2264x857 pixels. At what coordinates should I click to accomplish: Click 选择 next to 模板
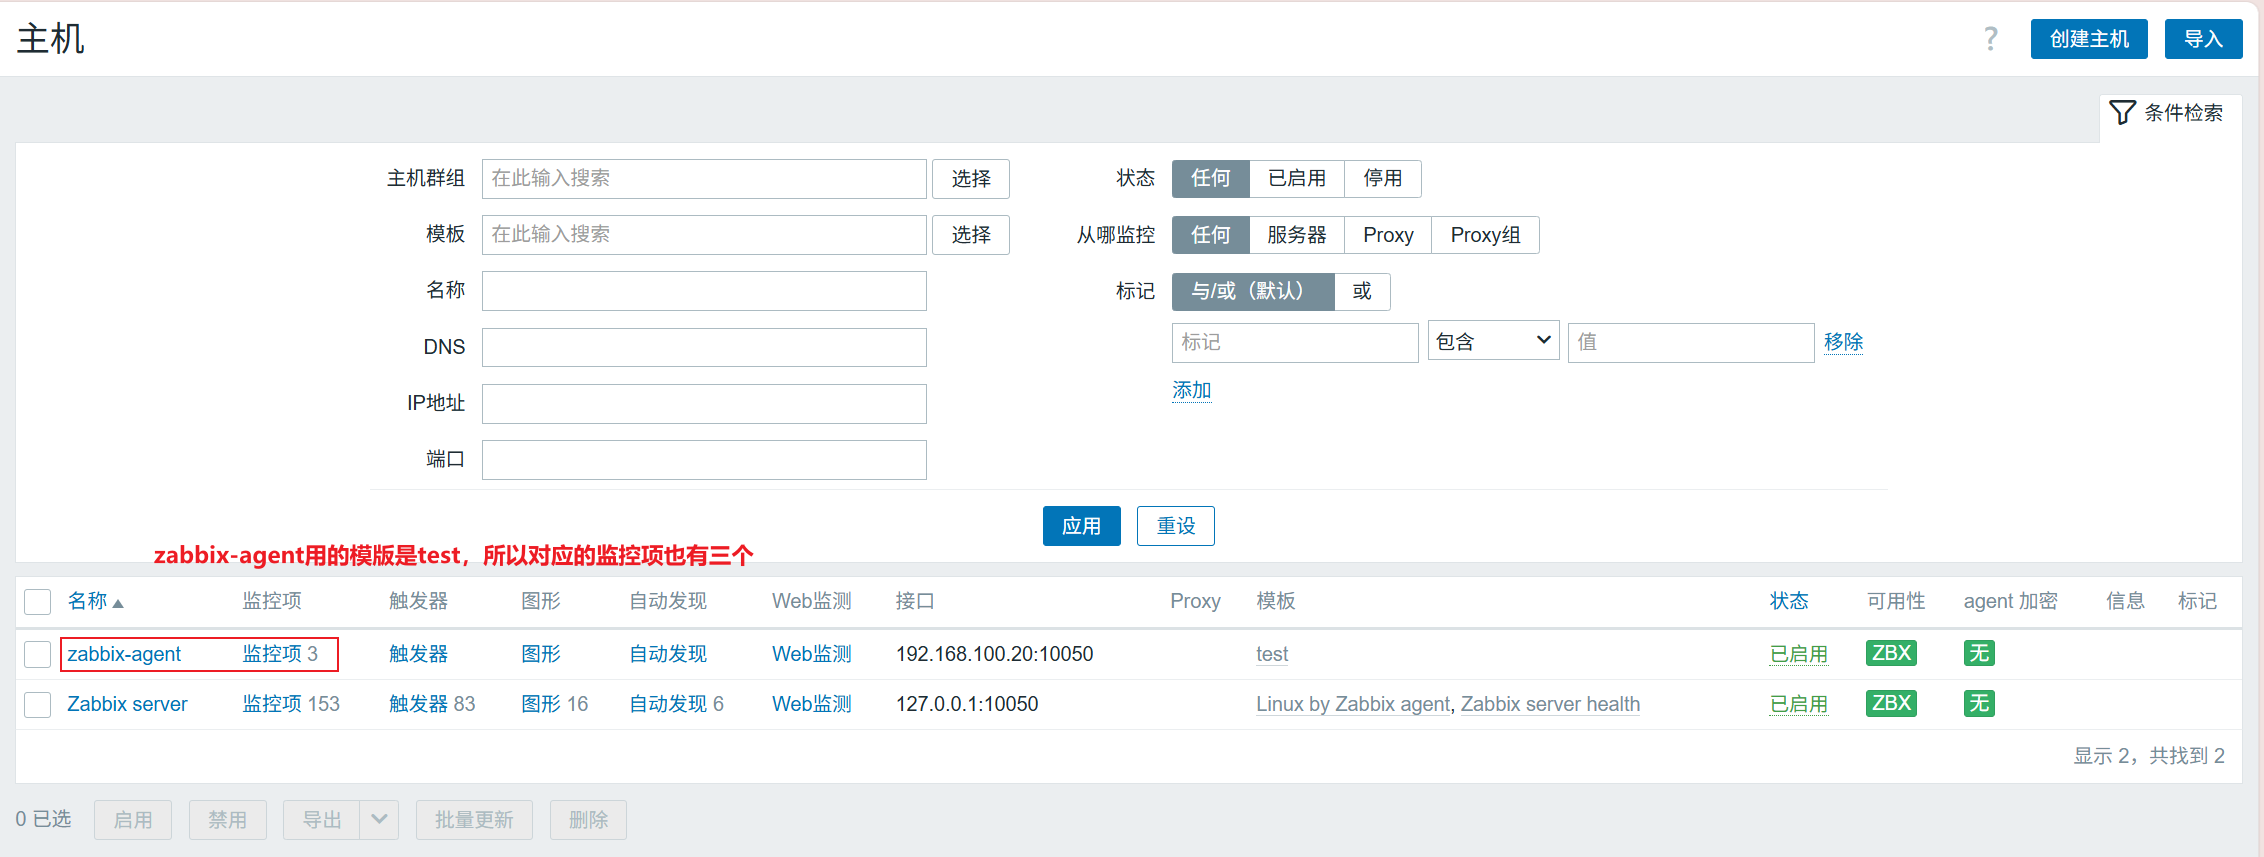[x=971, y=235]
